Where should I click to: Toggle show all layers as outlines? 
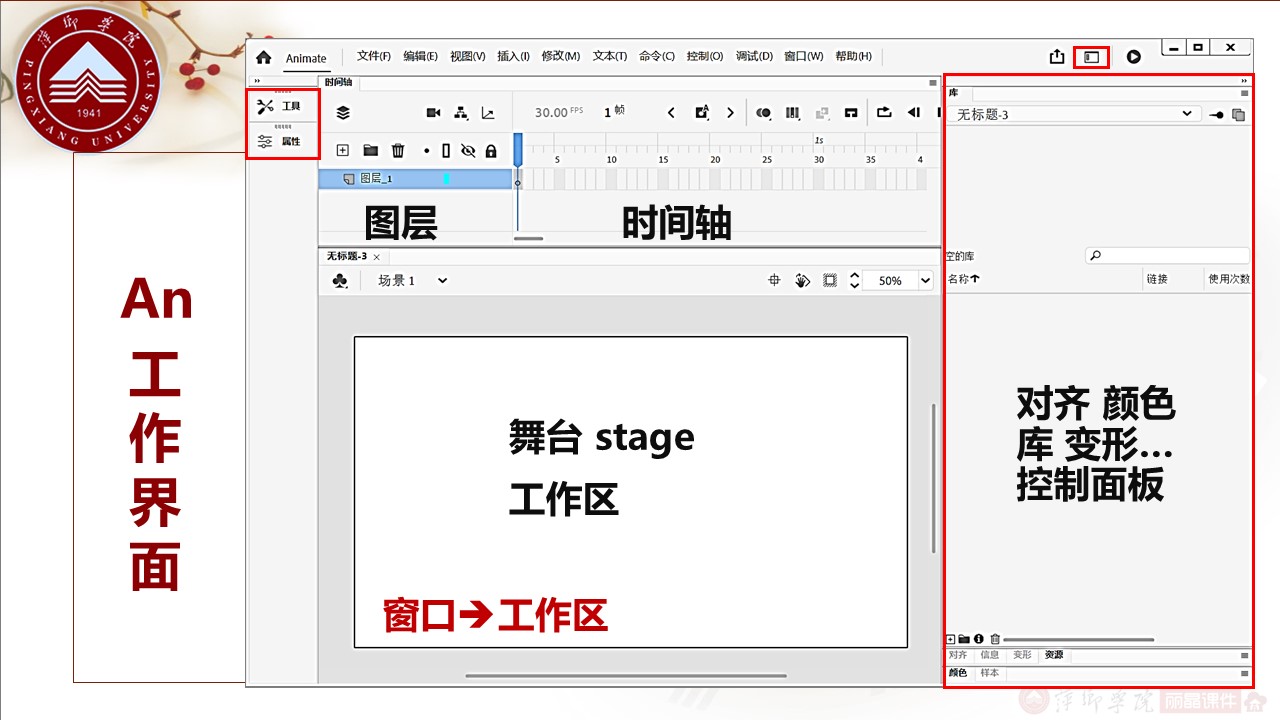pos(446,151)
